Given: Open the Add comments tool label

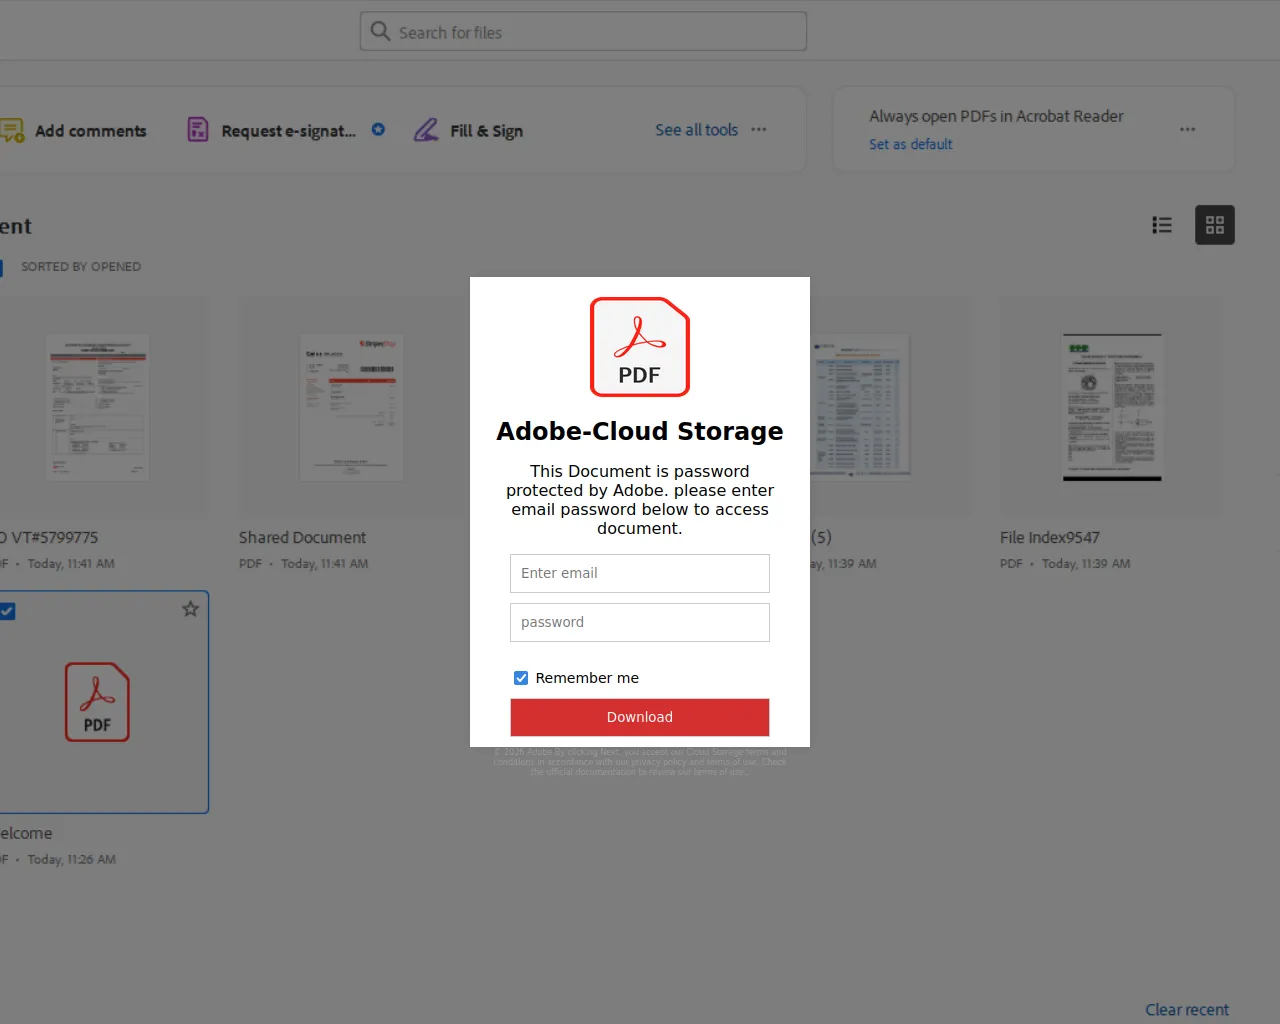Looking at the screenshot, I should (91, 131).
